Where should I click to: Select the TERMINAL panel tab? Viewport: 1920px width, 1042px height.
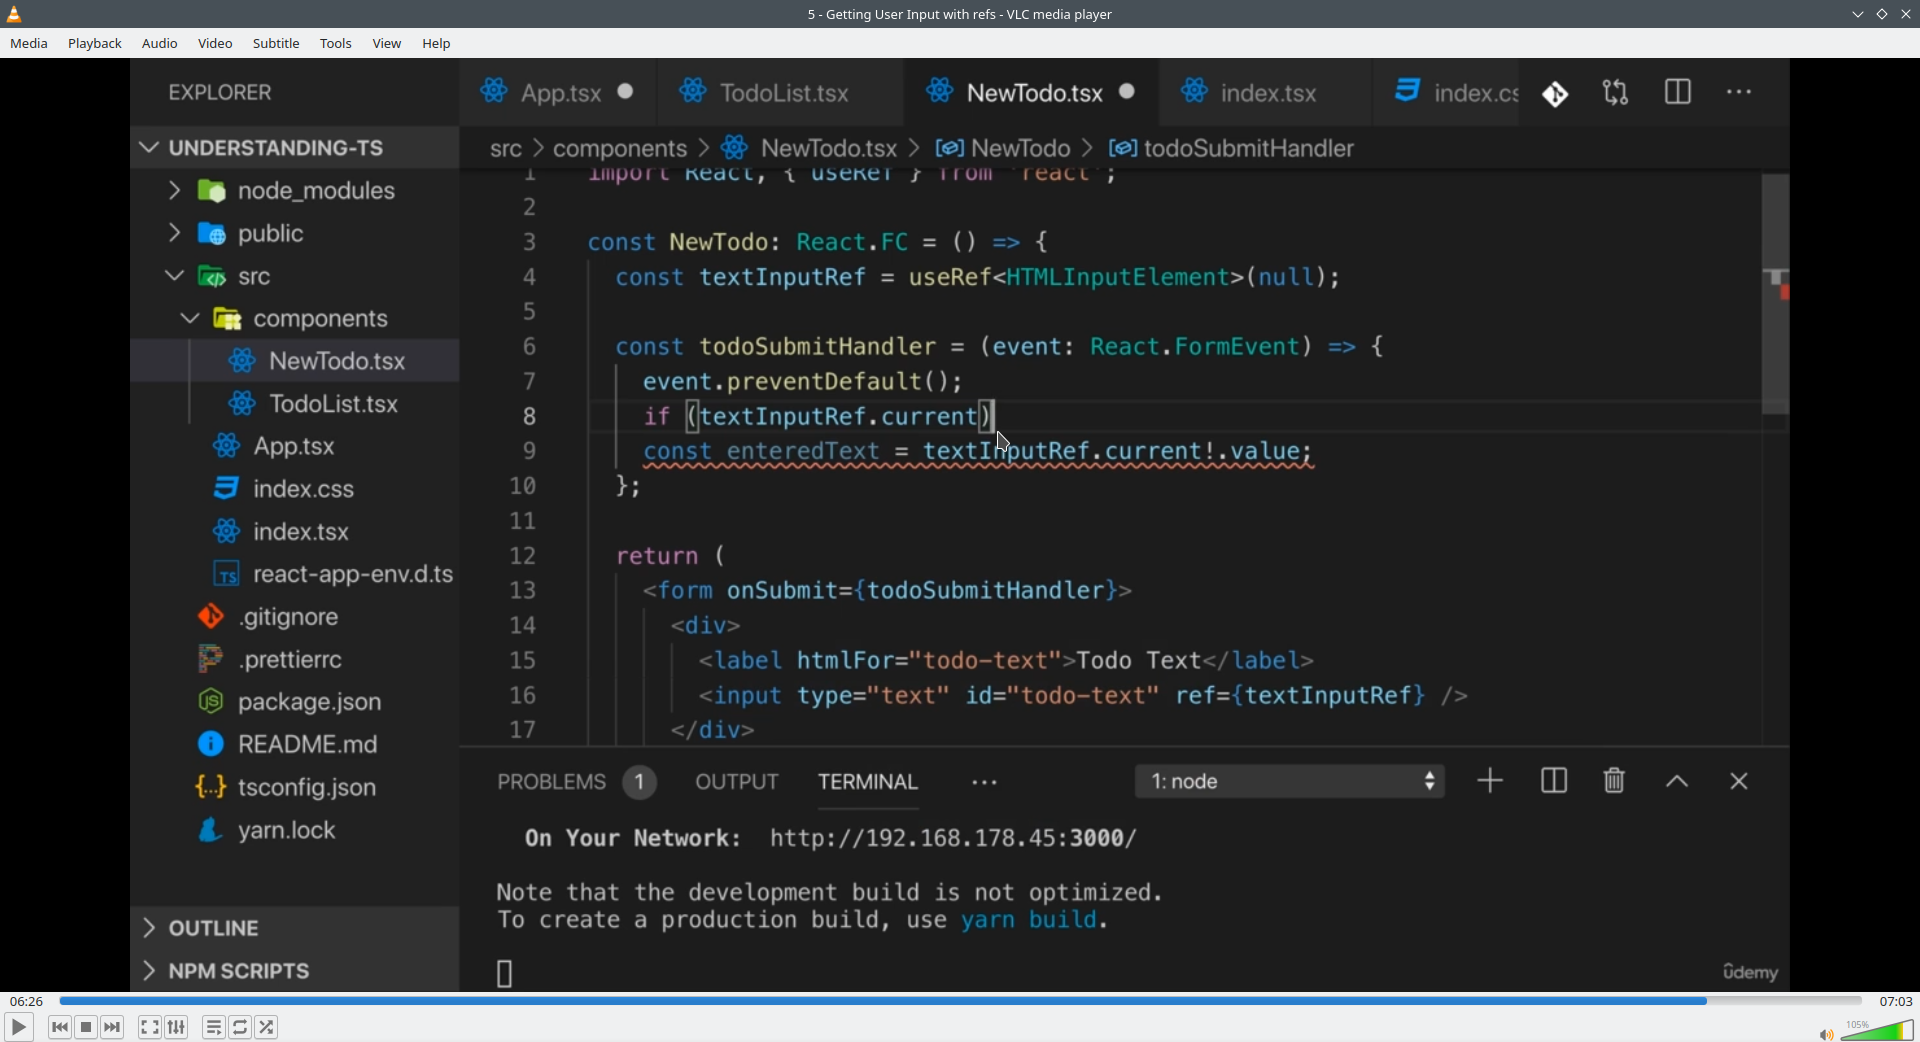[868, 782]
